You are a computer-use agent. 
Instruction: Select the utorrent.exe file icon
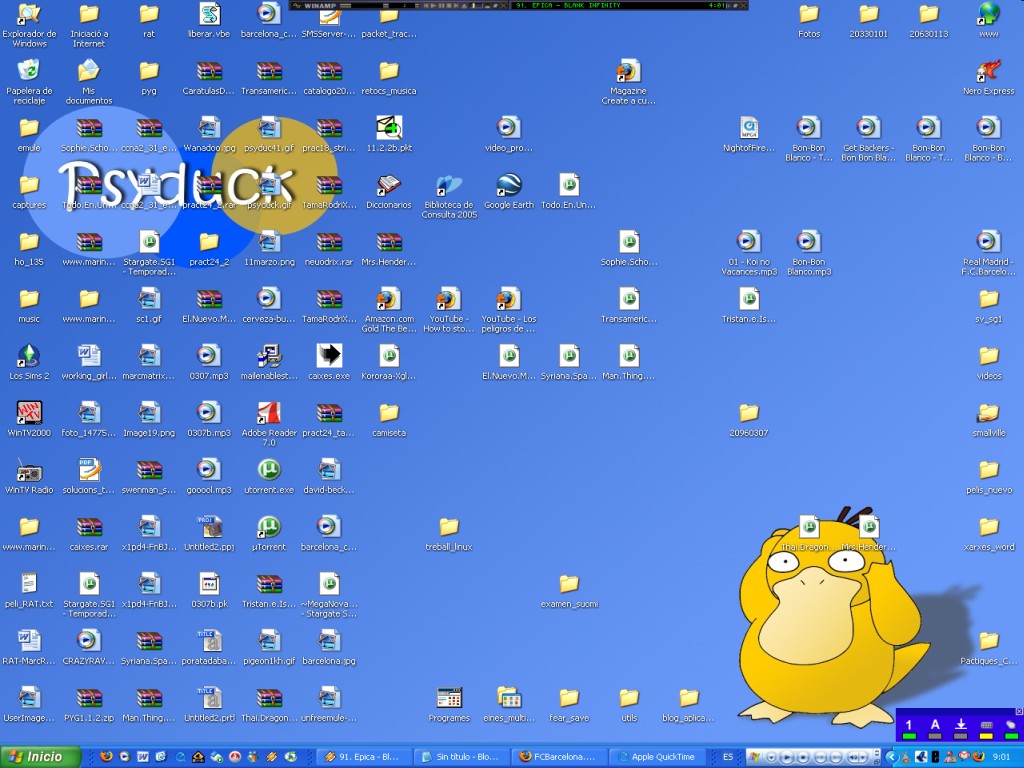(x=269, y=476)
